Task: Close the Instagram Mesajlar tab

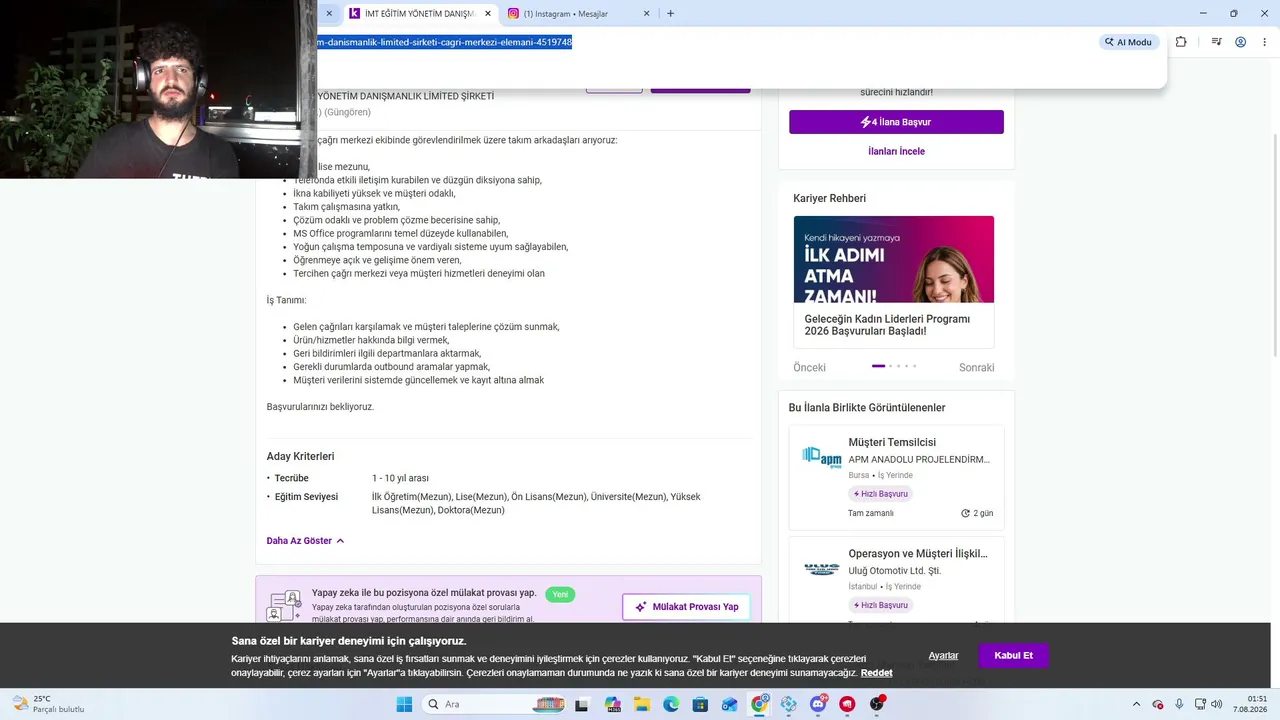Action: click(x=646, y=14)
